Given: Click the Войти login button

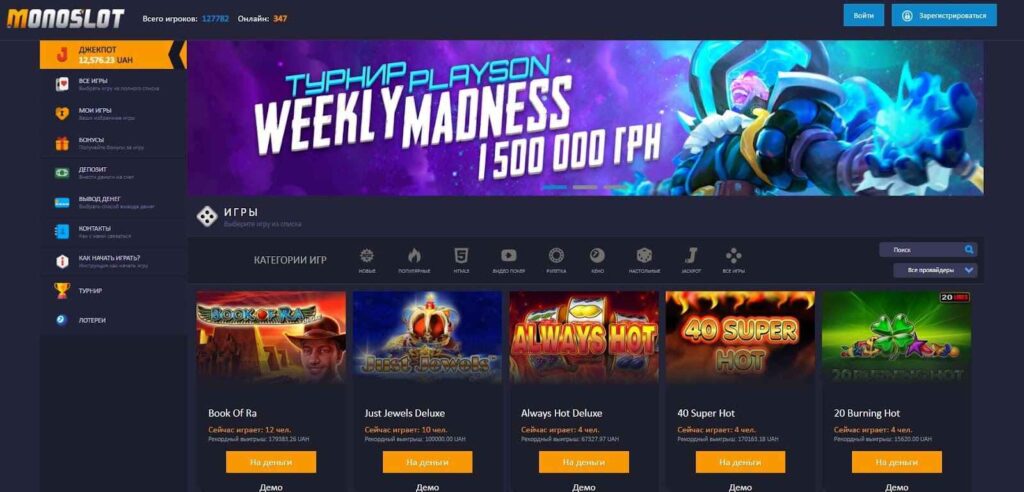Looking at the screenshot, I should pos(863,15).
